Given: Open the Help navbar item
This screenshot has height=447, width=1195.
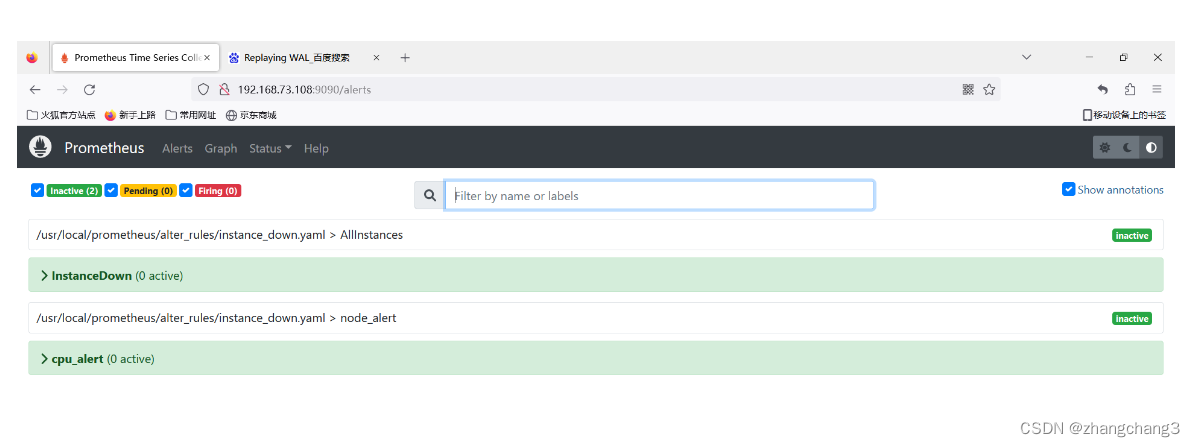Looking at the screenshot, I should tap(316, 148).
